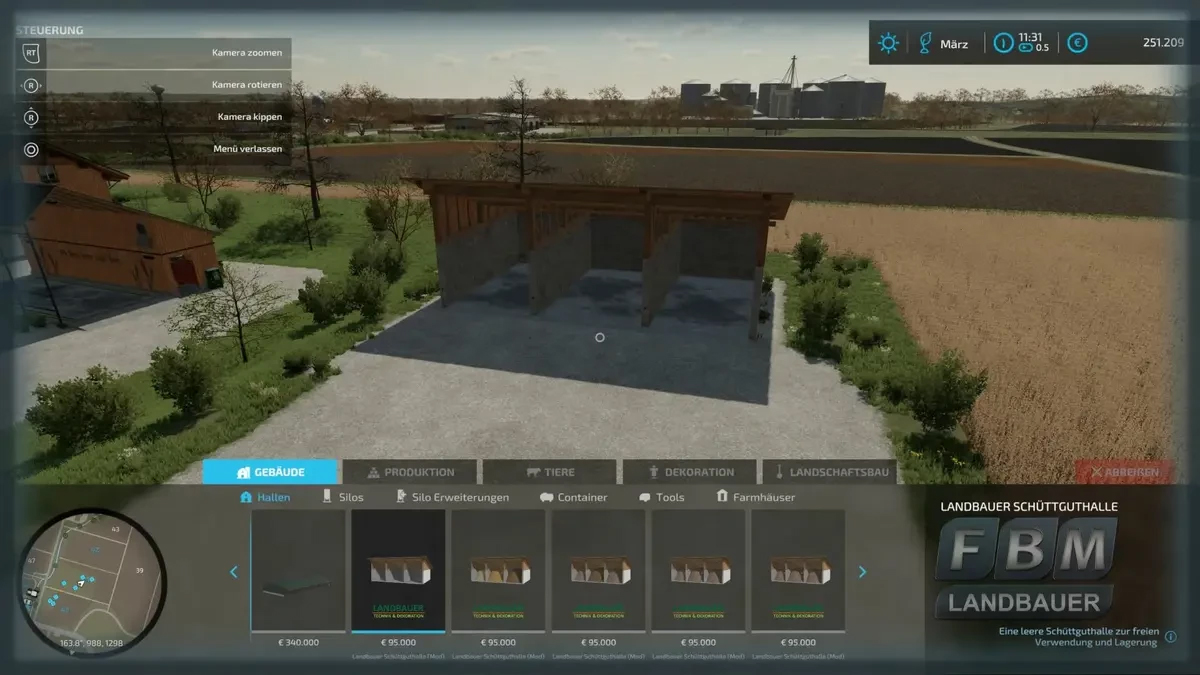Image resolution: width=1200 pixels, height=675 pixels.
Task: Switch to the Produktion tab
Action: click(410, 472)
